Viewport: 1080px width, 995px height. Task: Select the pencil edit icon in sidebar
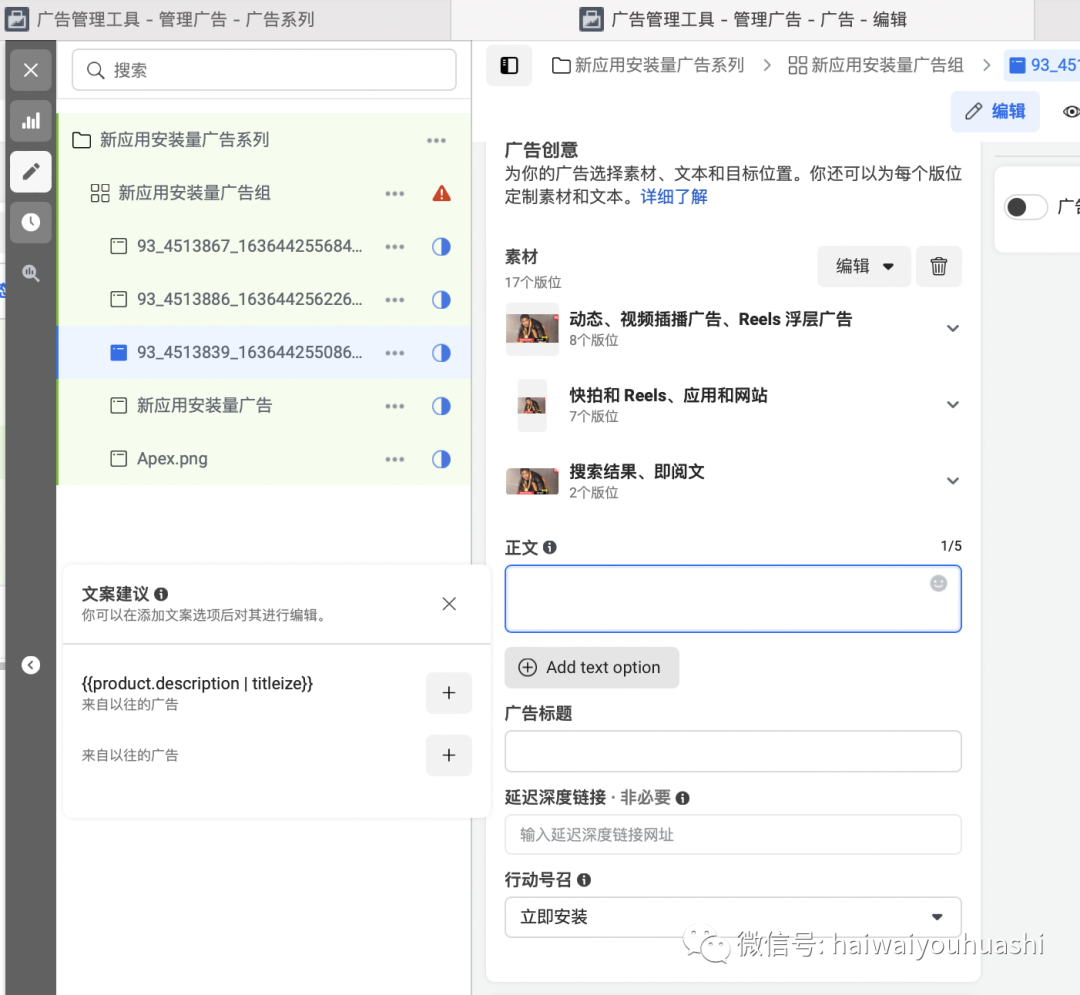point(31,172)
